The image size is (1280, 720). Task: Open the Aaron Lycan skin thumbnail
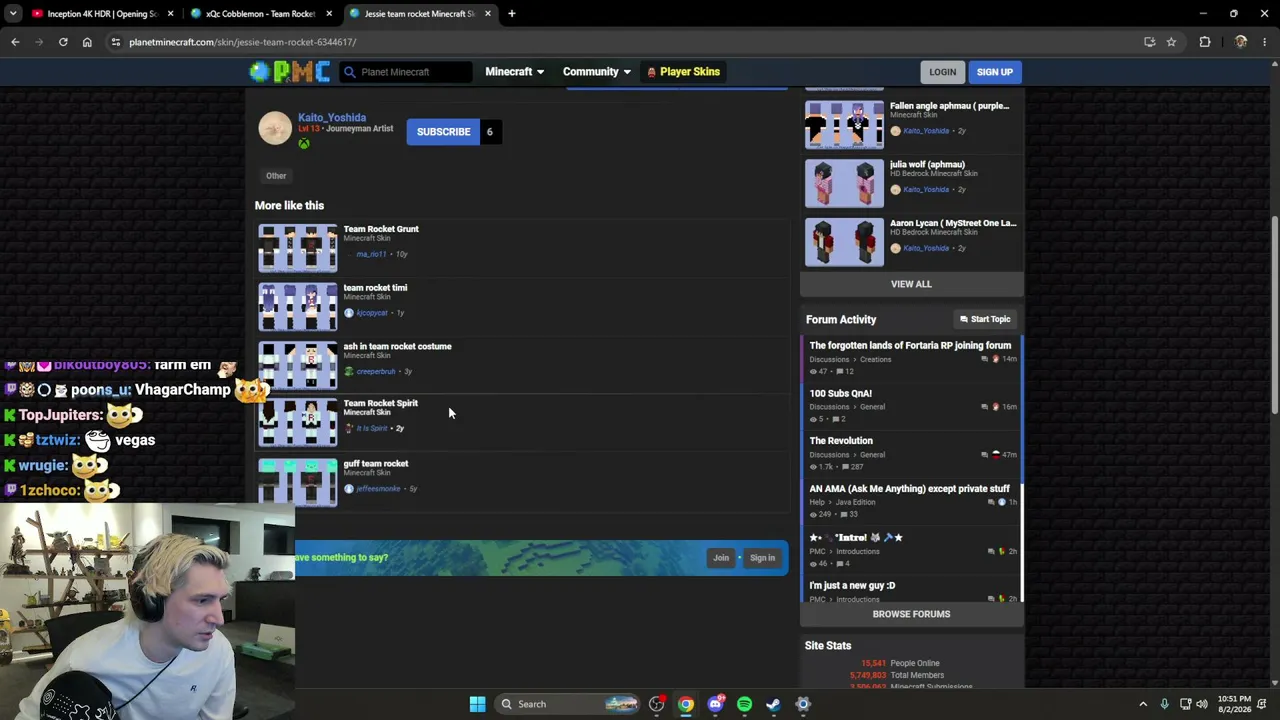(x=844, y=242)
